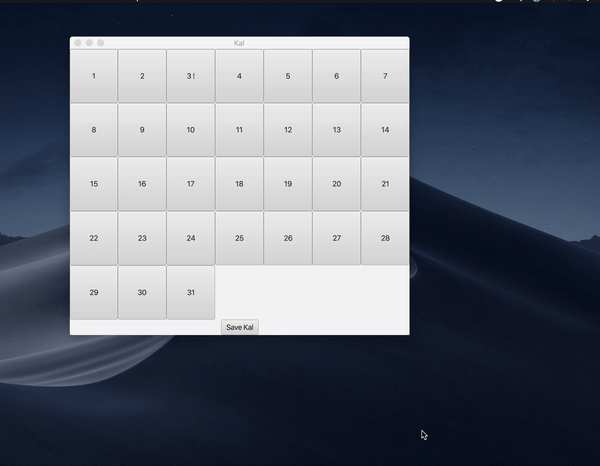Open the day marked 3 !

point(191,76)
